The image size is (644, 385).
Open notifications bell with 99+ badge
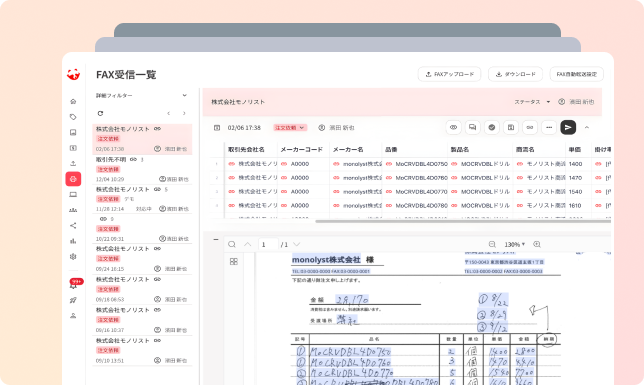pos(74,284)
